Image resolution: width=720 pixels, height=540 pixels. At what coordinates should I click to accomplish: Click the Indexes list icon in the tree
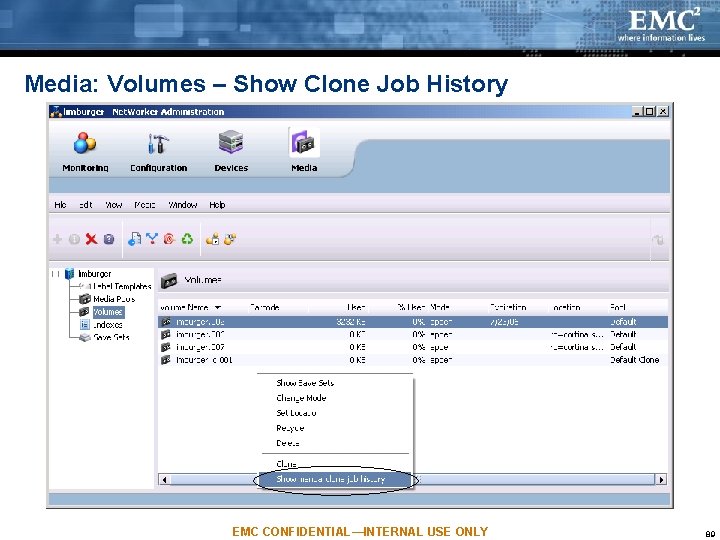pyautogui.click(x=84, y=325)
